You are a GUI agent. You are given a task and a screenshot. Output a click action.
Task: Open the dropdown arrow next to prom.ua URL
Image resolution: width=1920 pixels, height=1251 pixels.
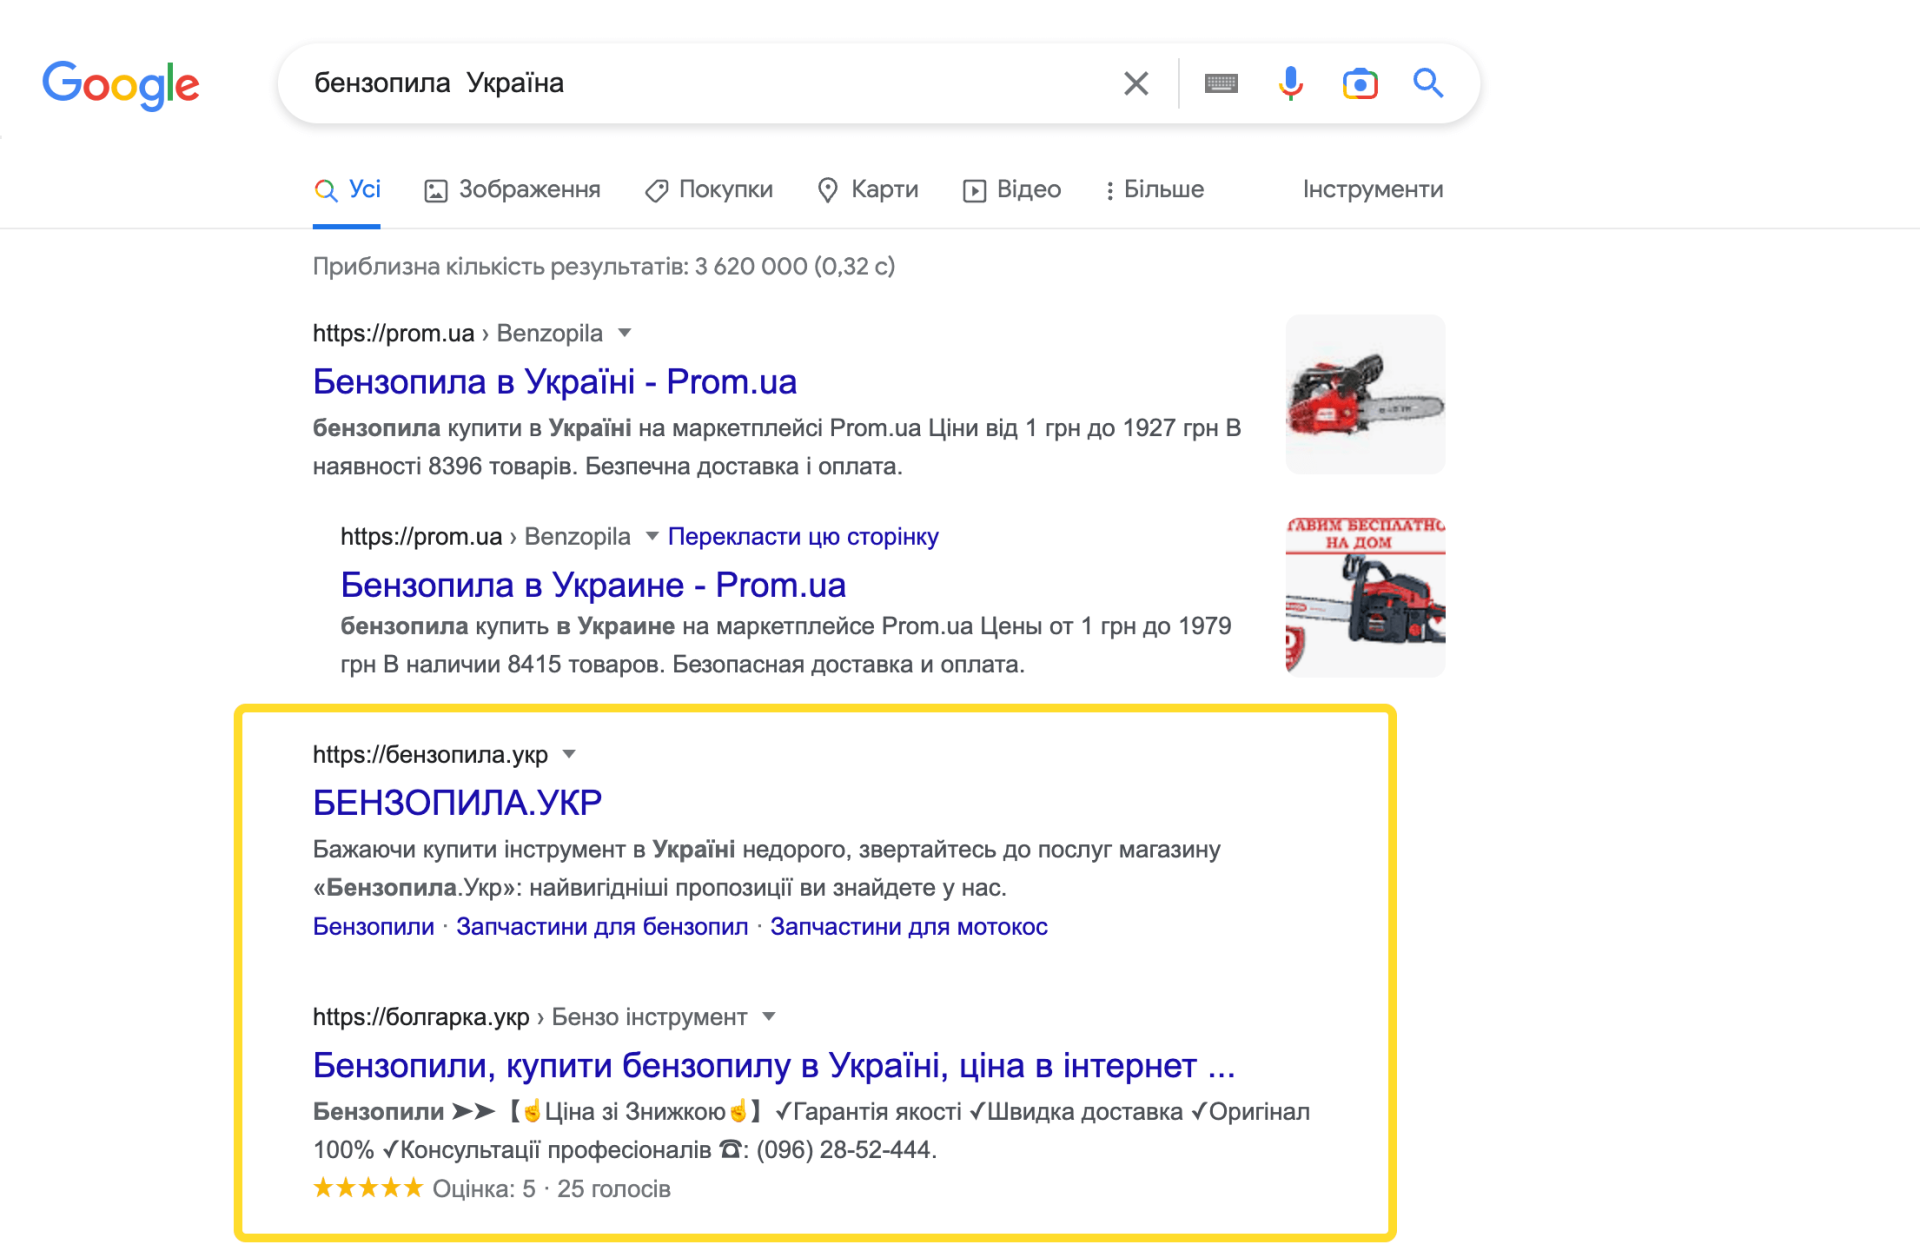coord(624,333)
